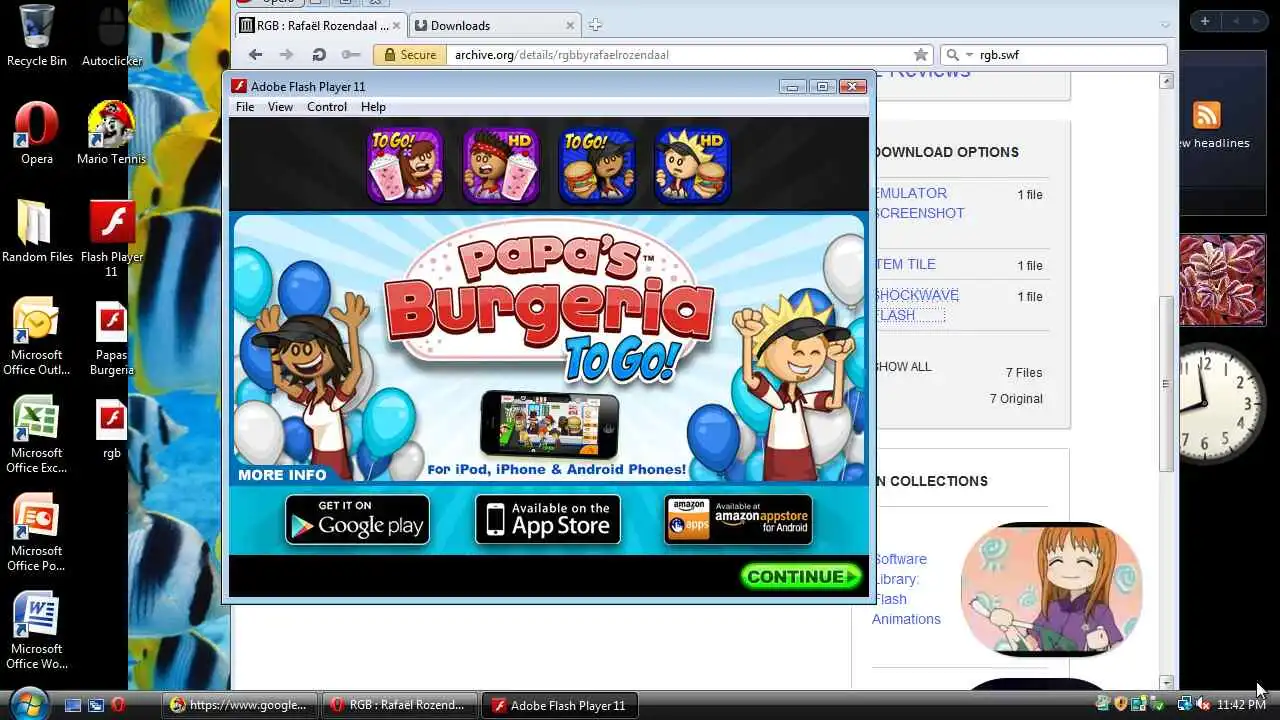This screenshot has height=720, width=1280.
Task: Click Show Desktop in quick launch
Action: coord(73,705)
